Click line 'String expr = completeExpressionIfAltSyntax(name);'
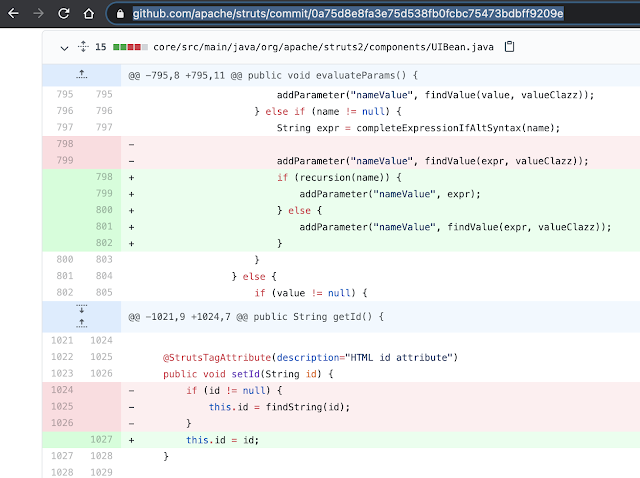640x478 pixels. point(418,128)
